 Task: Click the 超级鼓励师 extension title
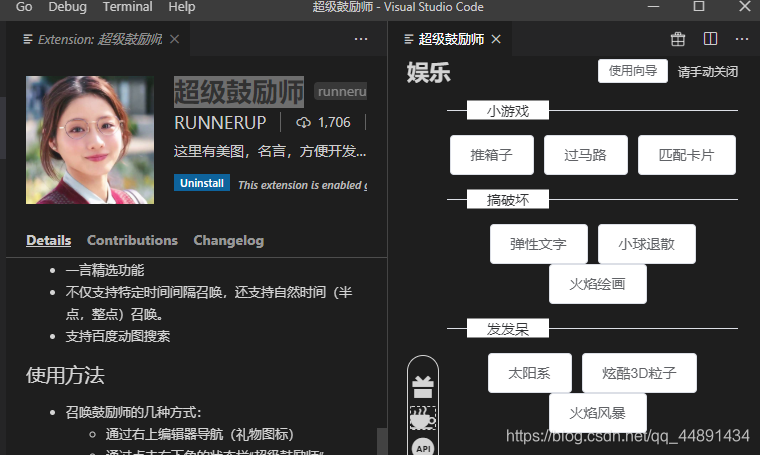coord(238,92)
